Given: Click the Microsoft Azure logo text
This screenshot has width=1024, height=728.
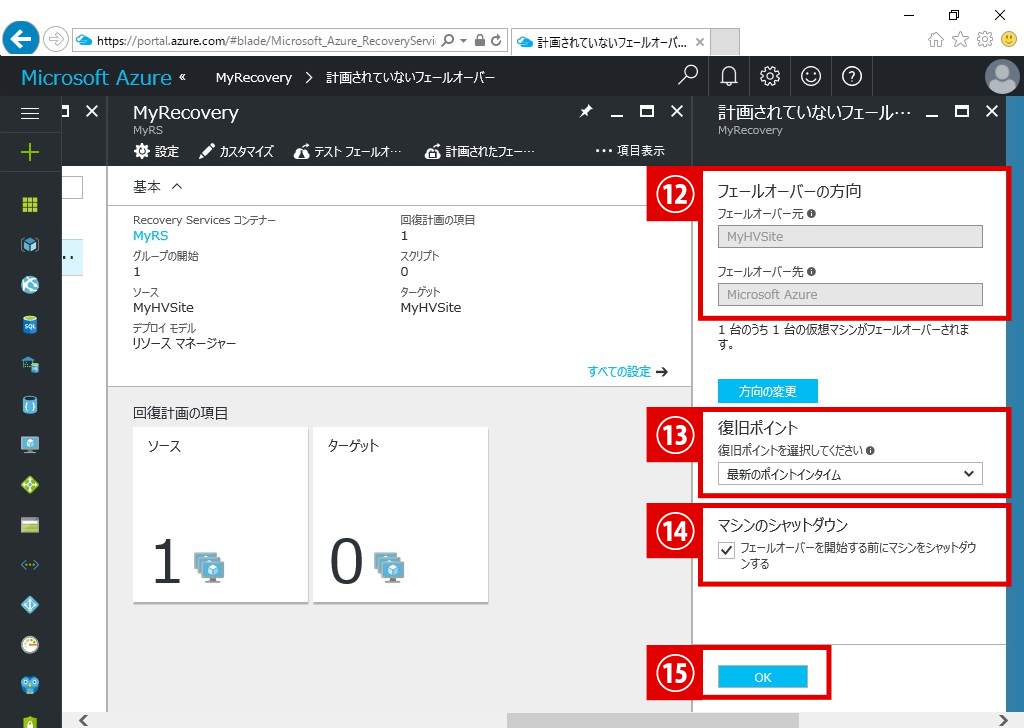Looking at the screenshot, I should (x=96, y=77).
